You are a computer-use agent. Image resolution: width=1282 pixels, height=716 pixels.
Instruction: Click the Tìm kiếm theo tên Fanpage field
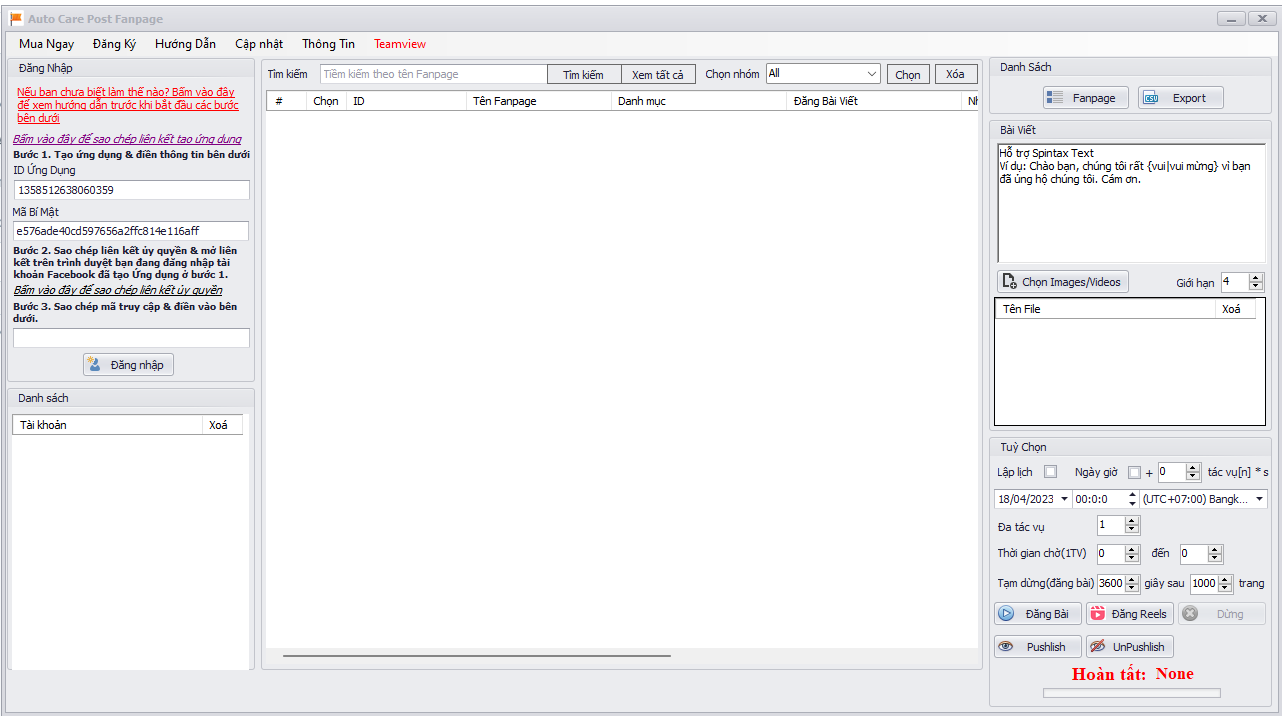[433, 75]
